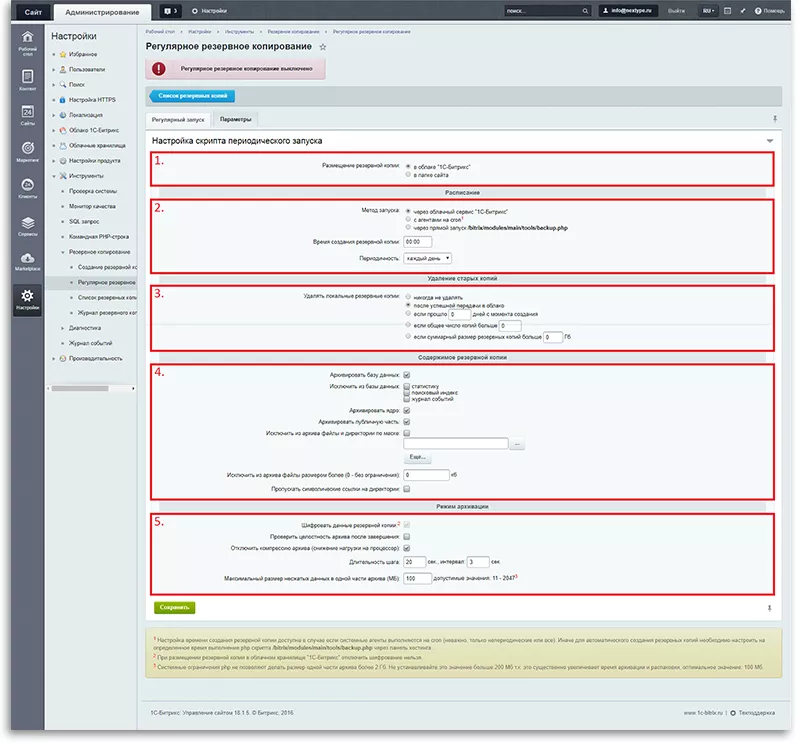Open the Периодичность 'каждый день' dropdown
The height and width of the screenshot is (744, 800).
[428, 258]
